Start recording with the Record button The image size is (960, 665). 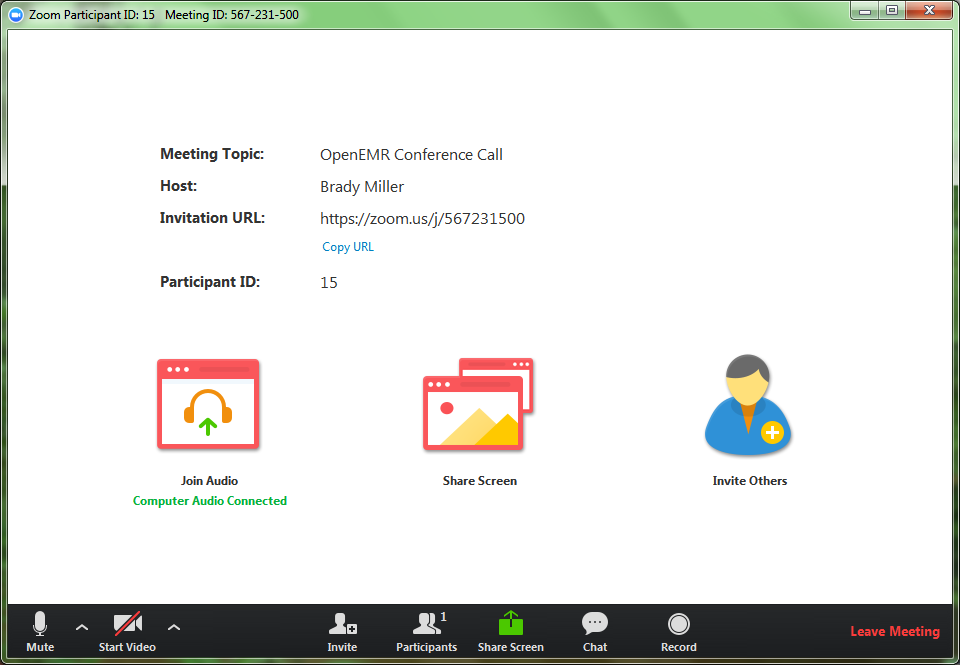tap(678, 632)
